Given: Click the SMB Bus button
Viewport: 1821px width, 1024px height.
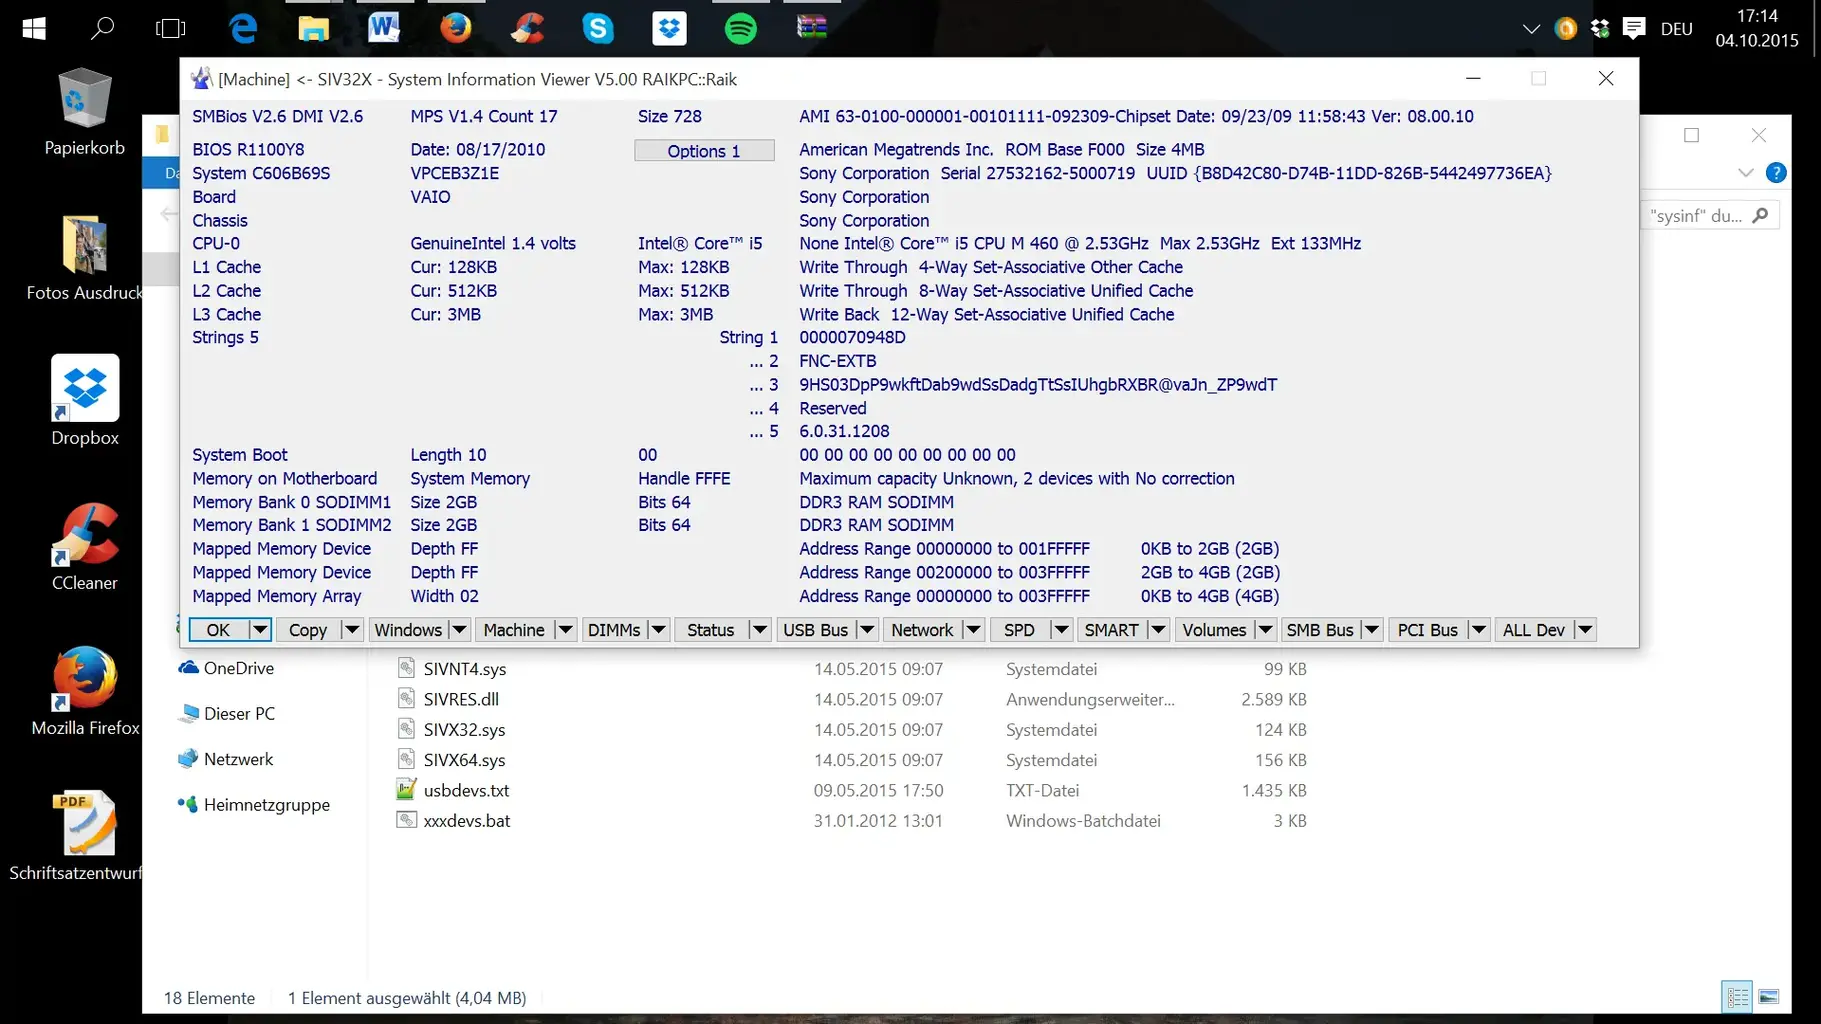Looking at the screenshot, I should coord(1320,630).
